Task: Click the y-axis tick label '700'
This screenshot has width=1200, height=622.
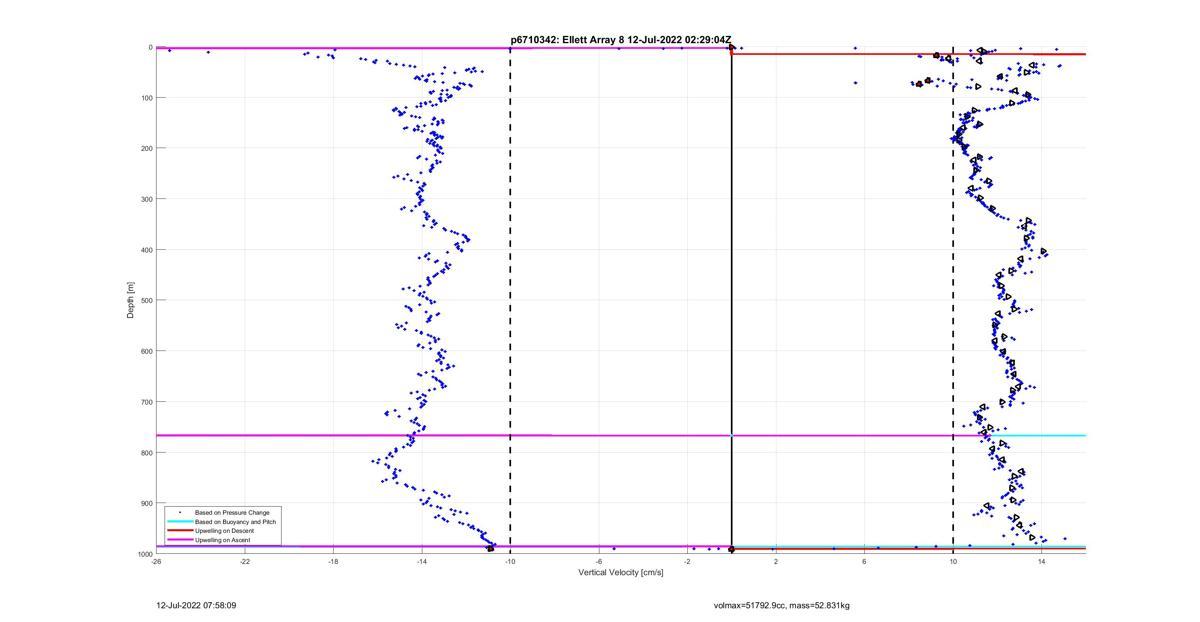Action: 146,402
